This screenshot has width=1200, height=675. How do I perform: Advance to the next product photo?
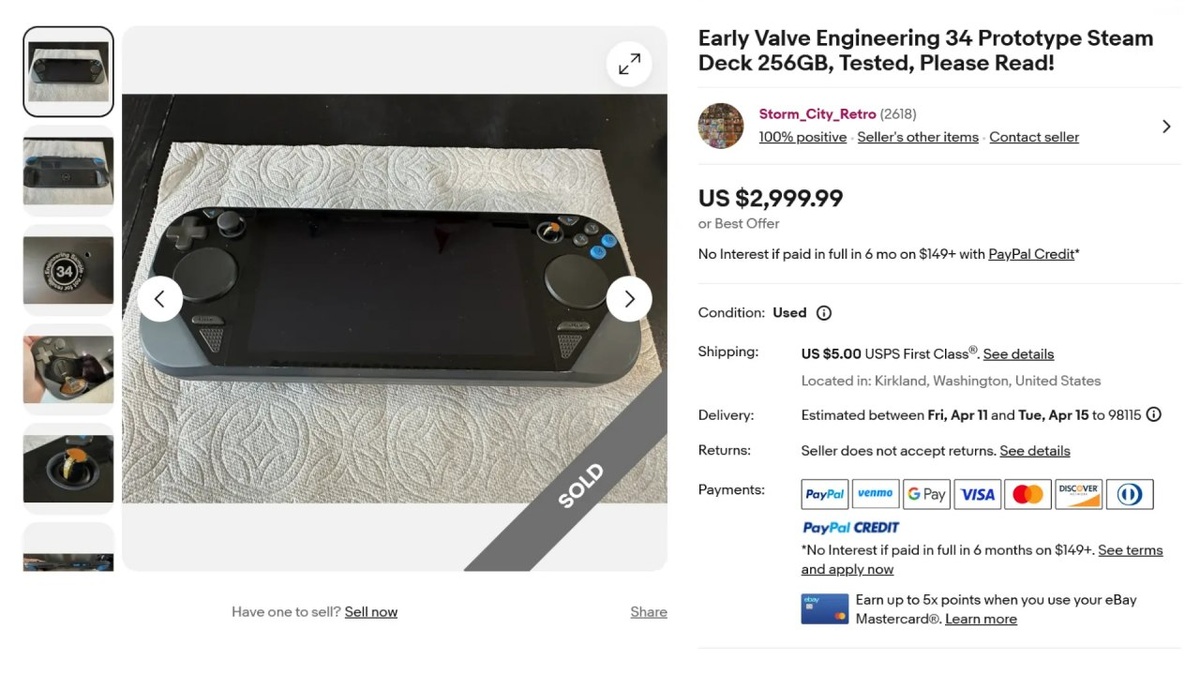pyautogui.click(x=629, y=299)
